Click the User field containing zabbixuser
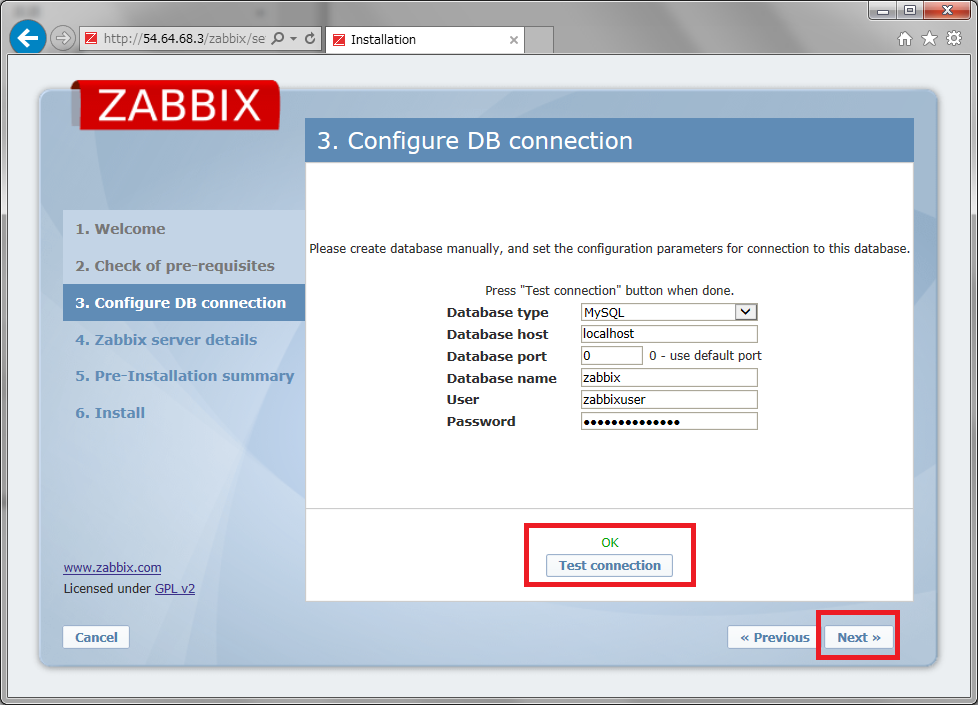The image size is (978, 705). [669, 399]
